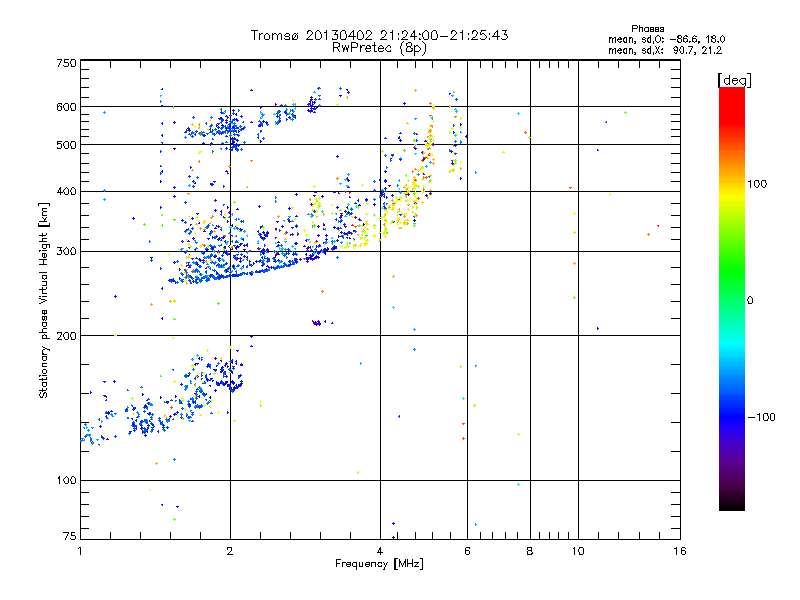Click the 'mean, sd,O: -86.6, 18.0' line
This screenshot has width=800, height=600.
[x=666, y=39]
